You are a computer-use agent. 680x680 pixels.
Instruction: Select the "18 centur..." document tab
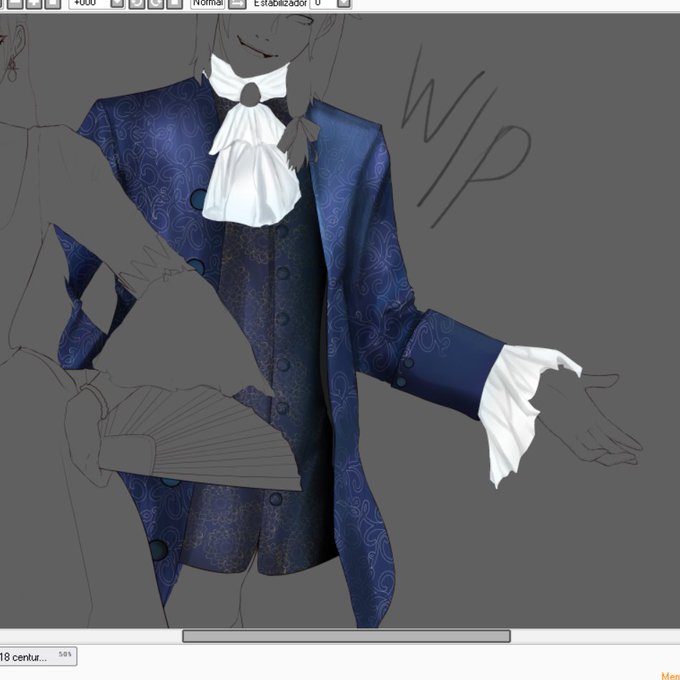[37, 657]
